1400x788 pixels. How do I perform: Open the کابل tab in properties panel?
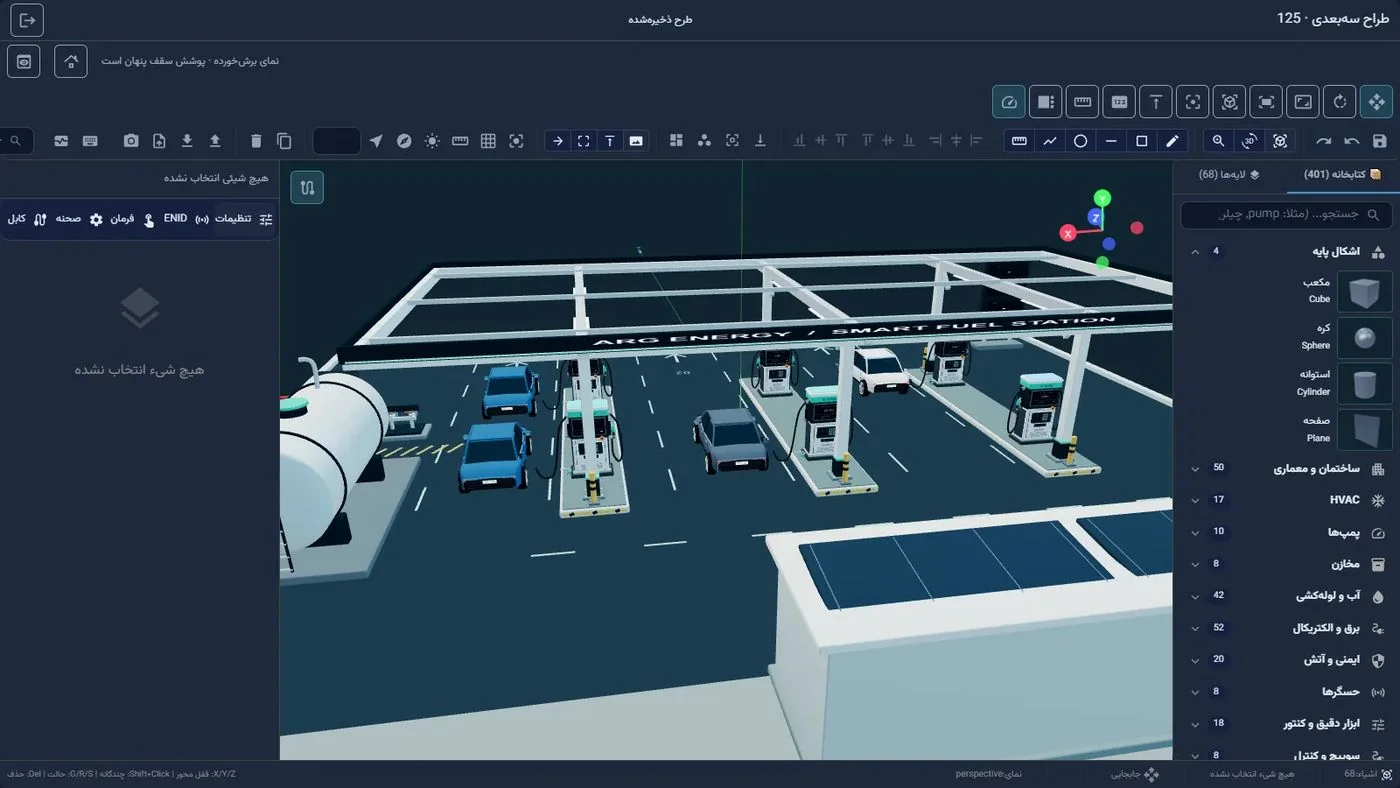[25, 219]
